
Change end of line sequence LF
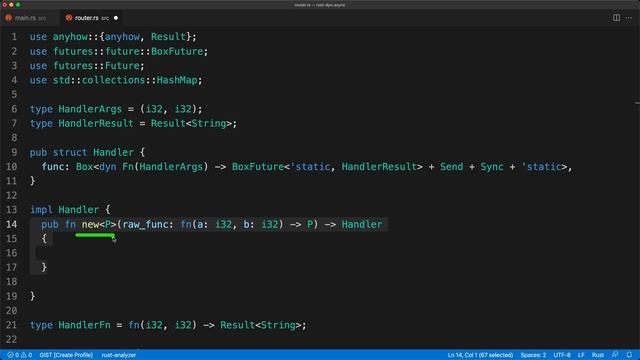pos(581,355)
